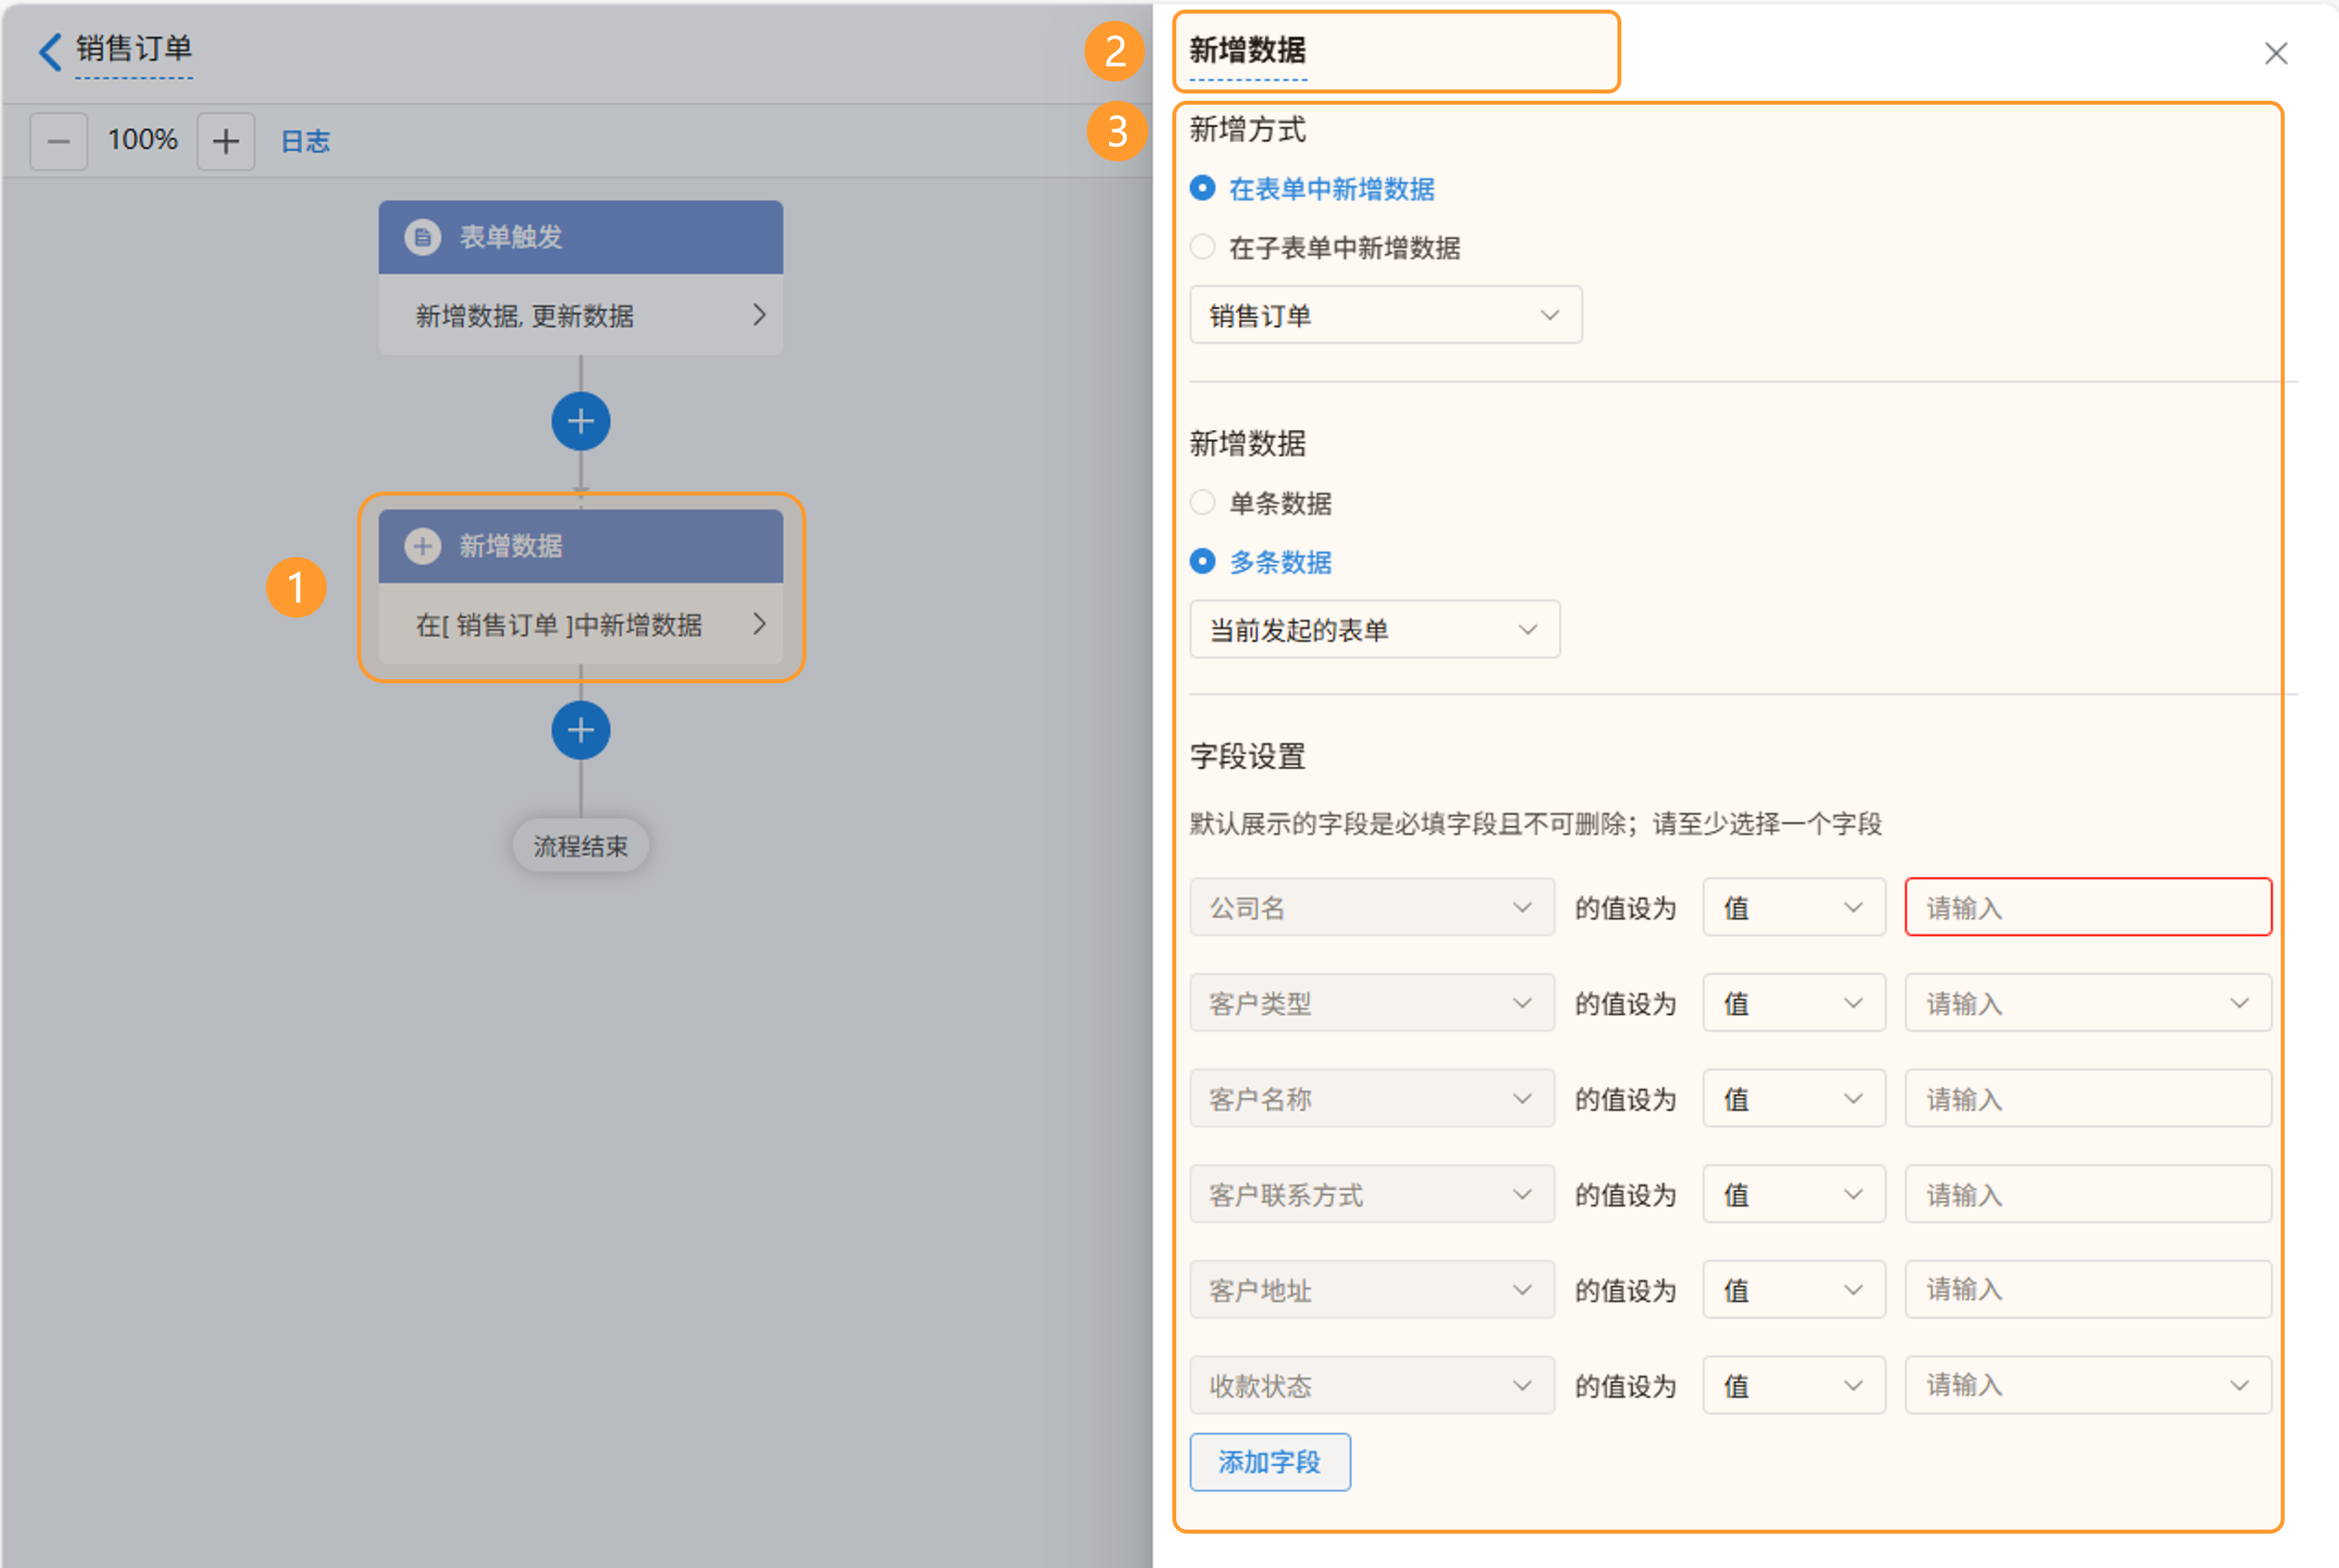2339x1568 pixels.
Task: Click the 添加字段 button
Action: click(1269, 1462)
